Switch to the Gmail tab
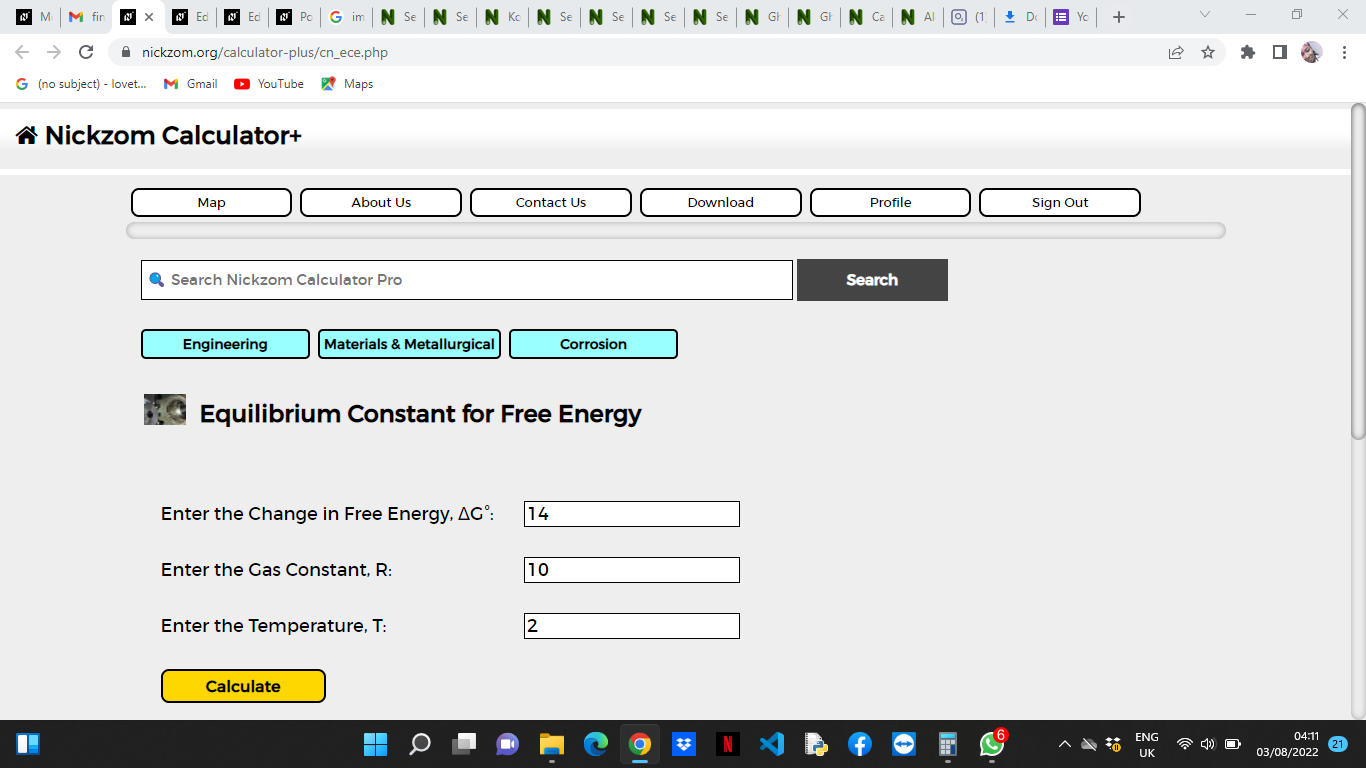Viewport: 1366px width, 768px height. click(86, 17)
